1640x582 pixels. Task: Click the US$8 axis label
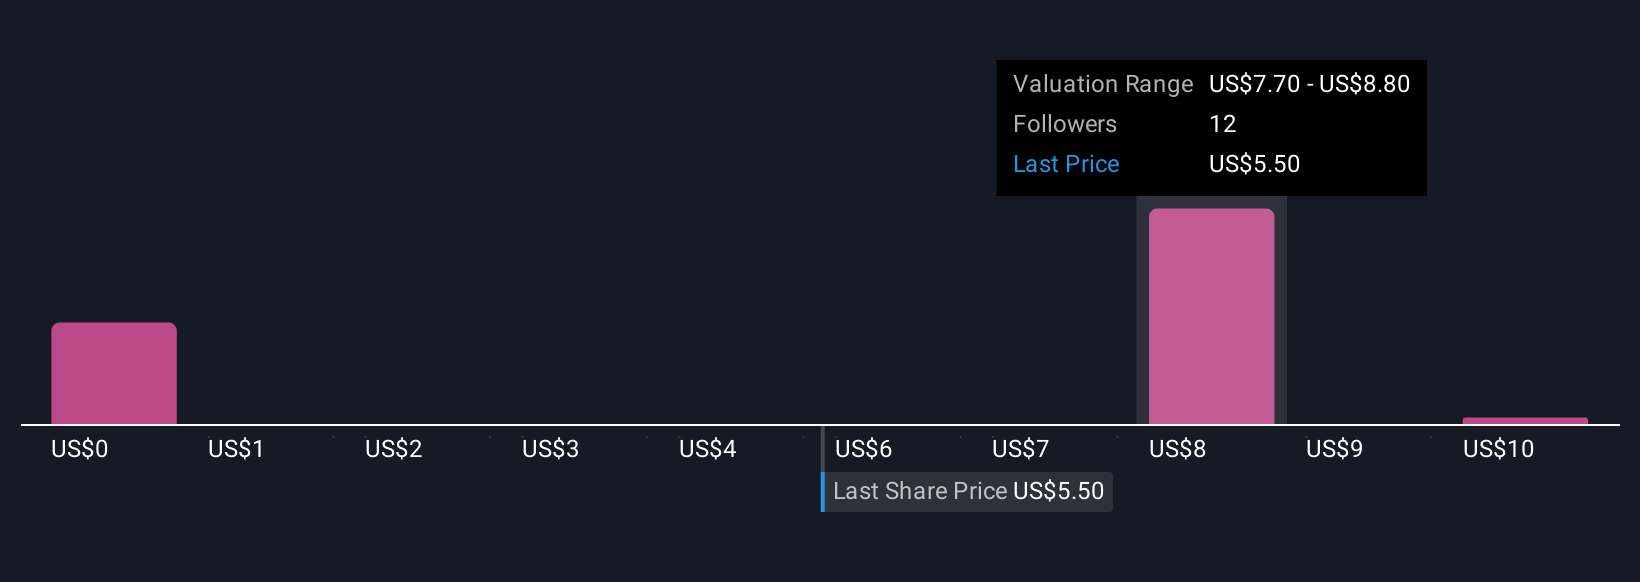click(x=1177, y=449)
